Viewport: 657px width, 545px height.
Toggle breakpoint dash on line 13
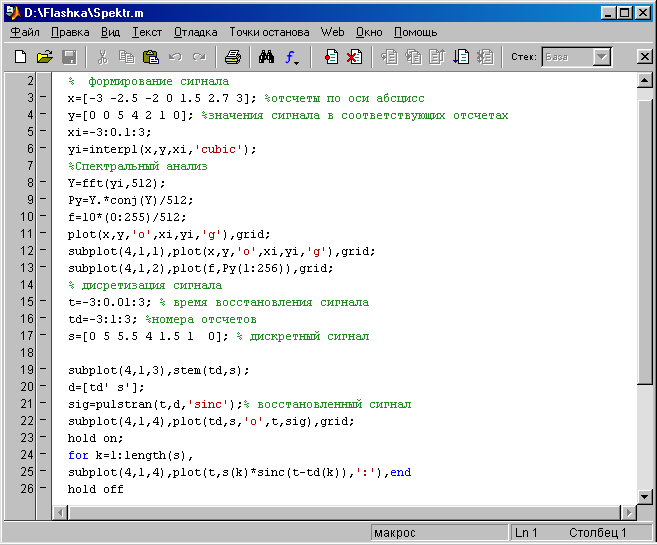[x=43, y=267]
